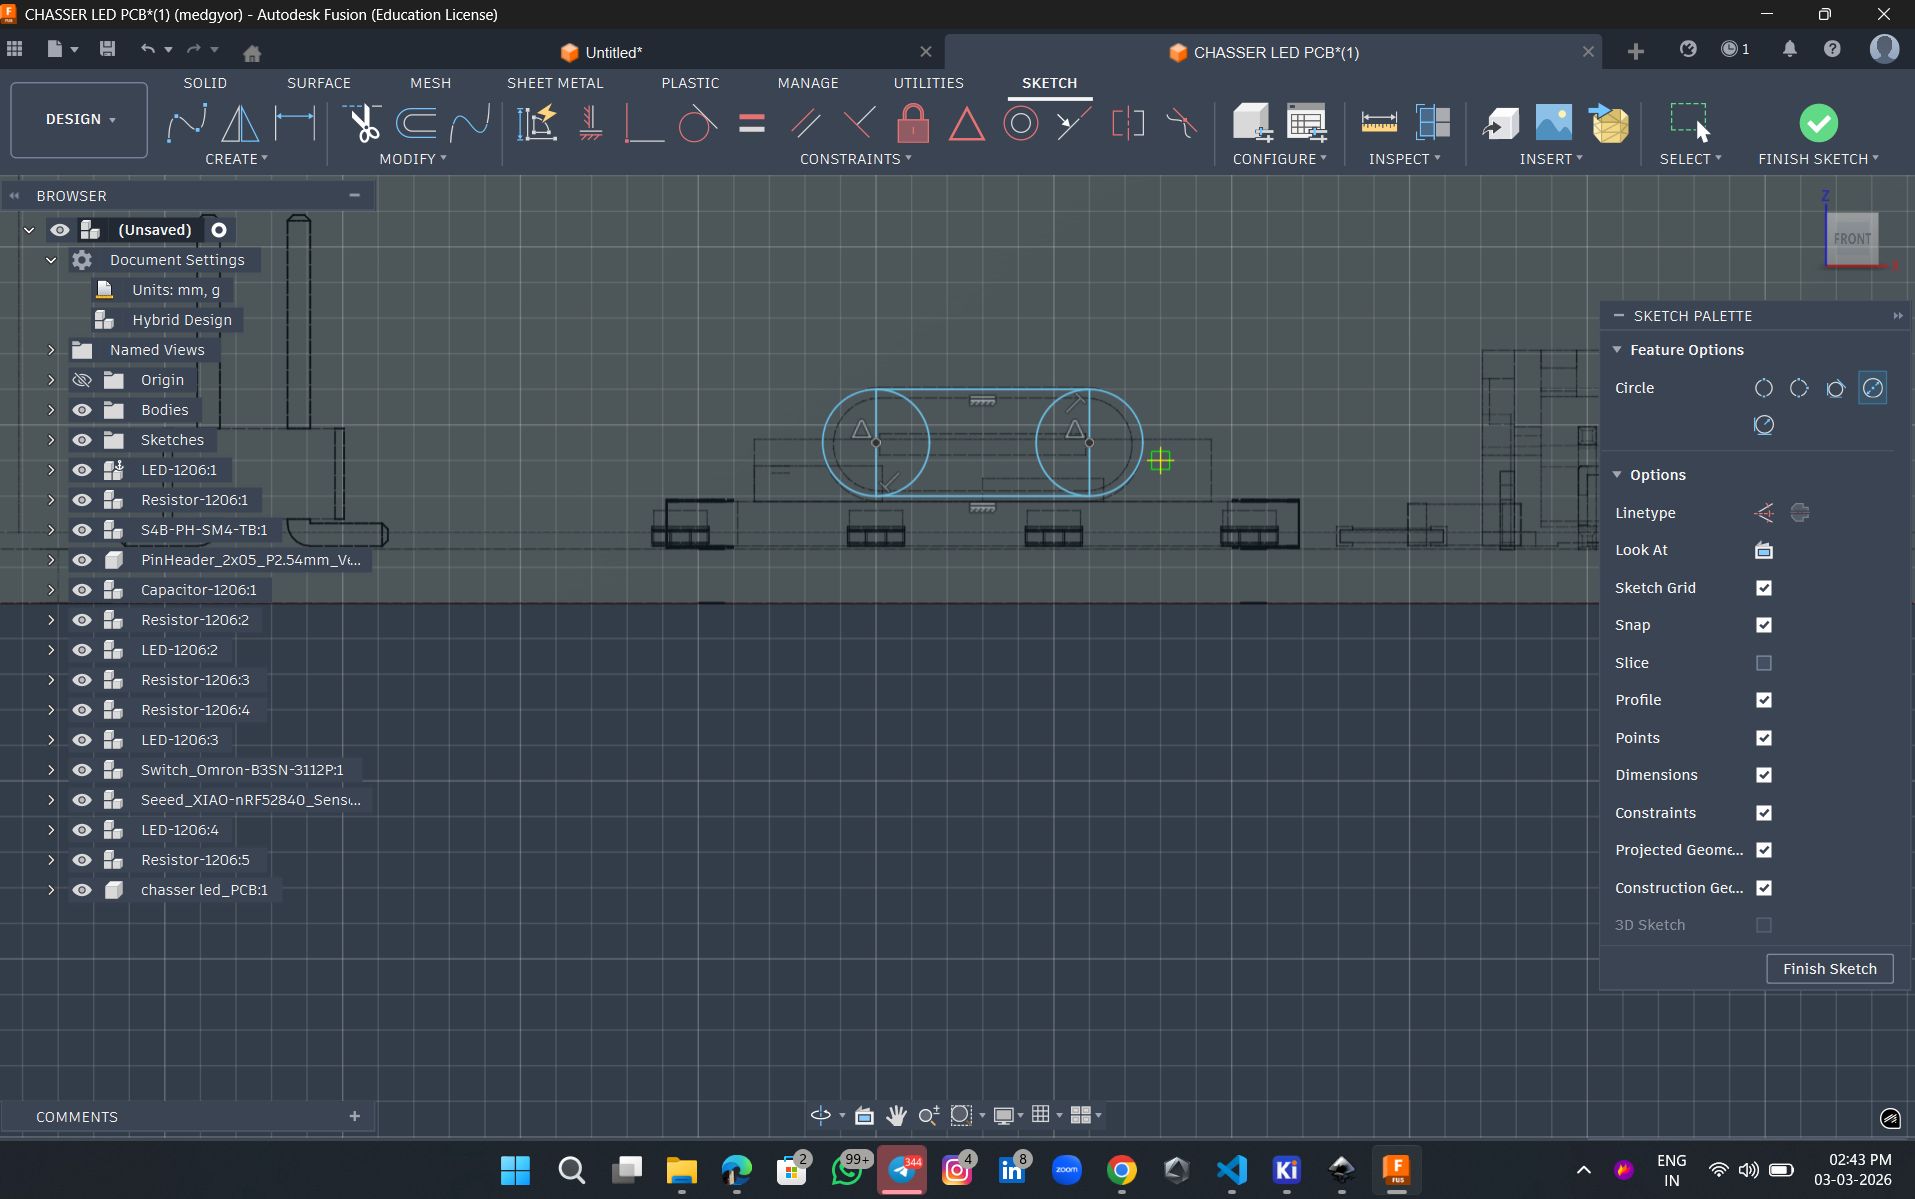Show the hidden Origin folder

[x=82, y=380]
